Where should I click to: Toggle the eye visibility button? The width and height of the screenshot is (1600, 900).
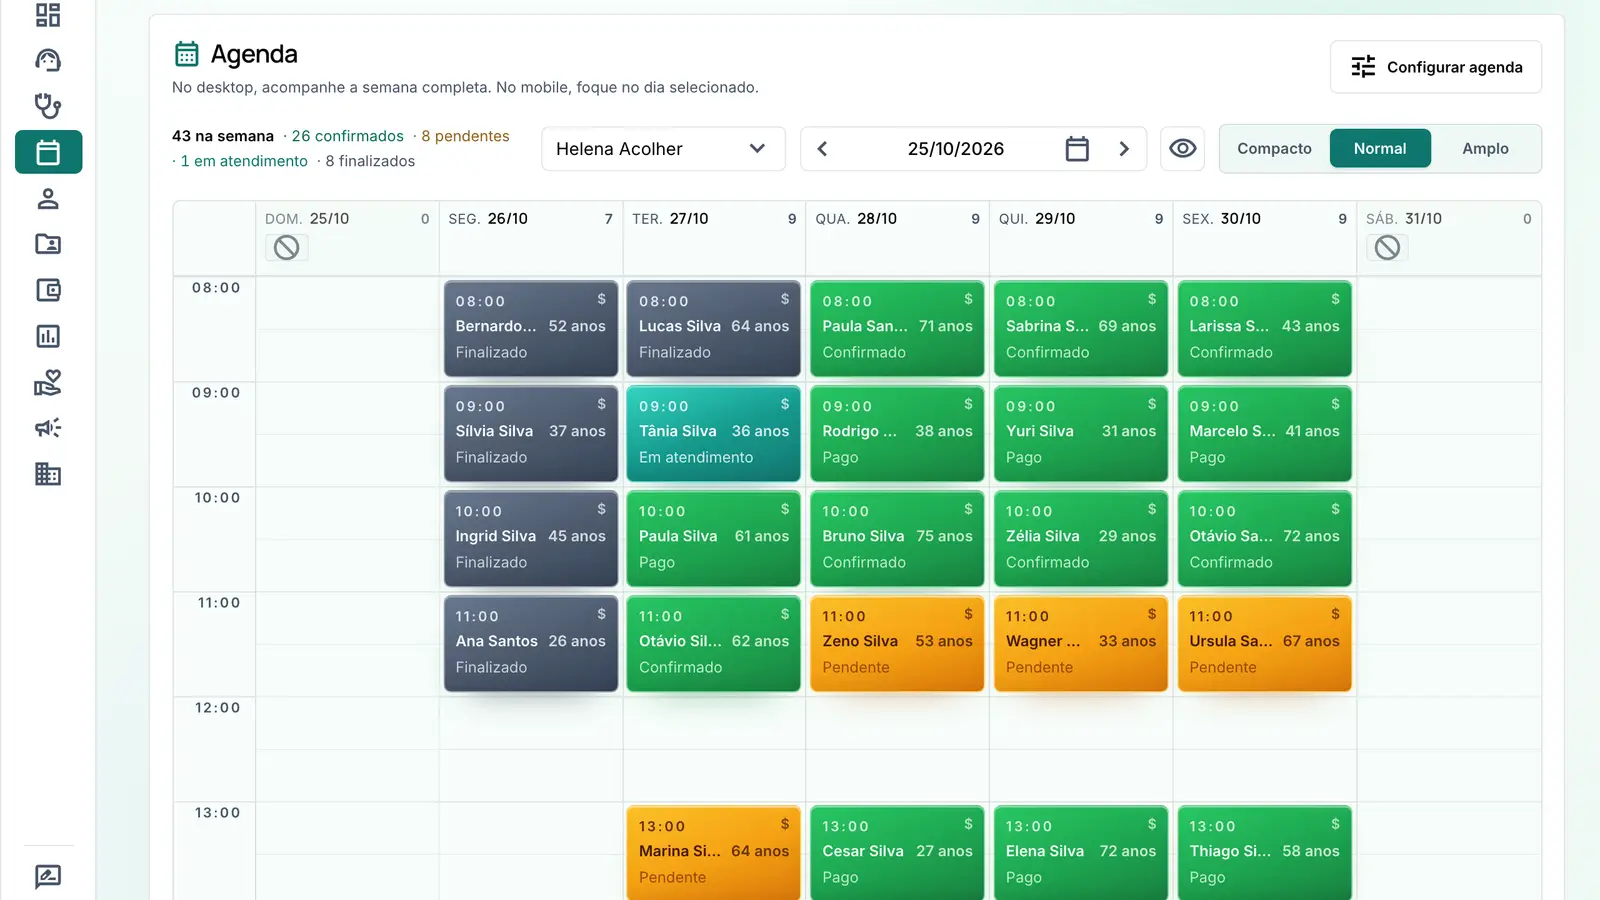coord(1183,149)
